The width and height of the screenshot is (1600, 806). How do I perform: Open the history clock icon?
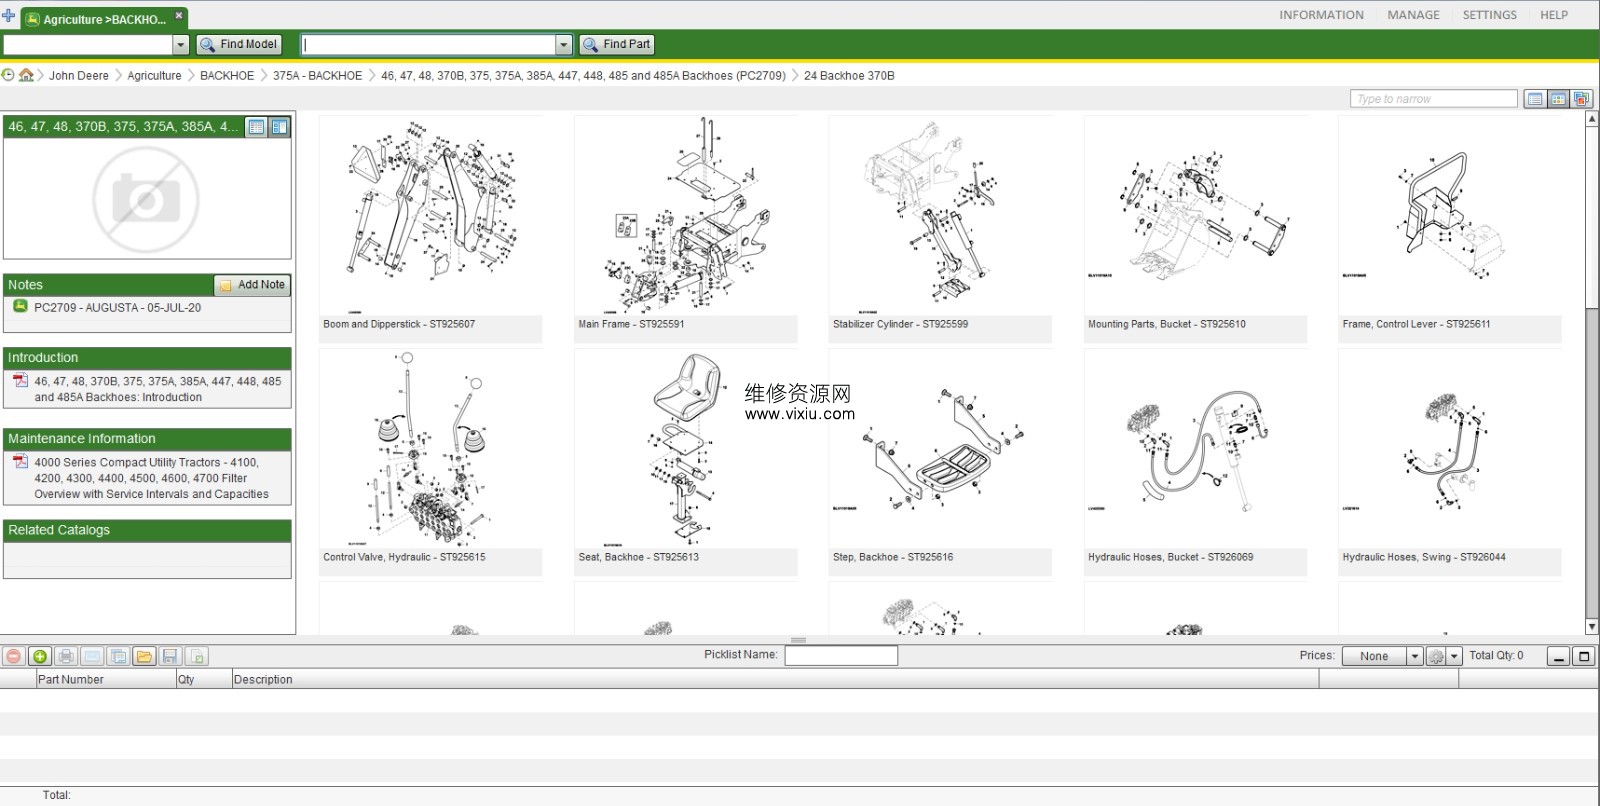click(x=8, y=75)
